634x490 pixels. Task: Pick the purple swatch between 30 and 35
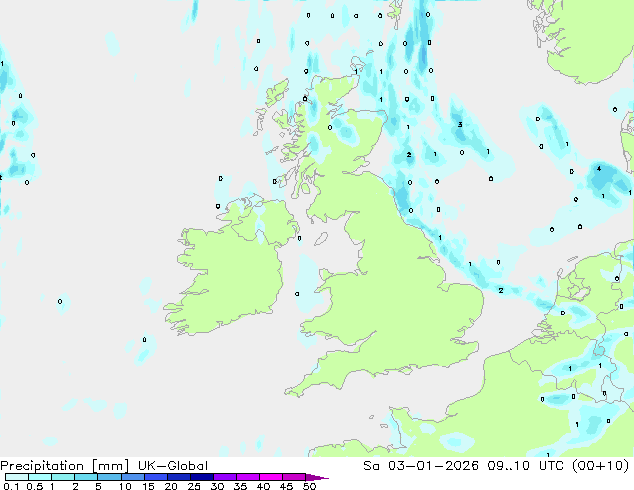[224, 477]
